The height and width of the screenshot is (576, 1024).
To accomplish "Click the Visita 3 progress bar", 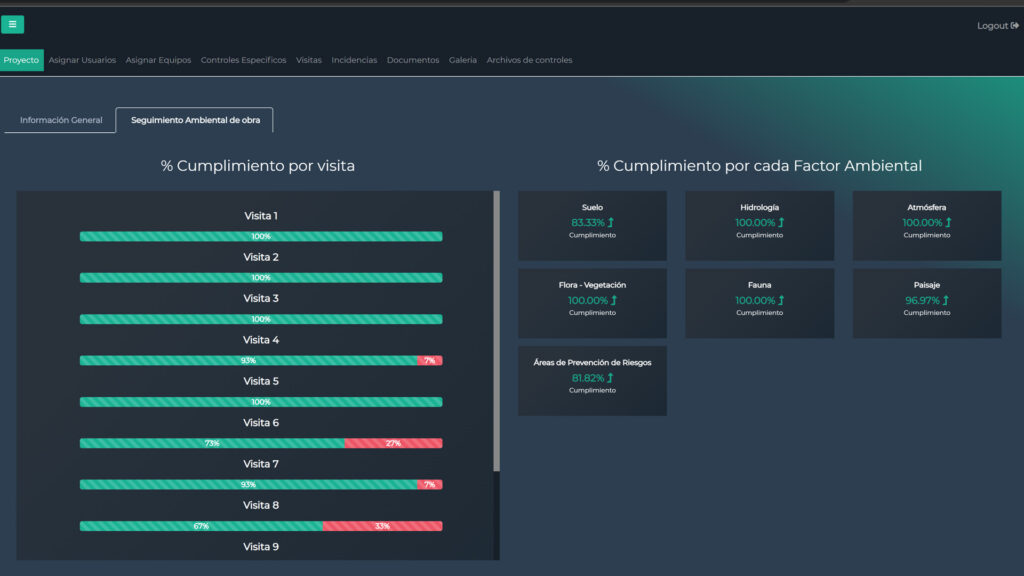I will tap(261, 319).
